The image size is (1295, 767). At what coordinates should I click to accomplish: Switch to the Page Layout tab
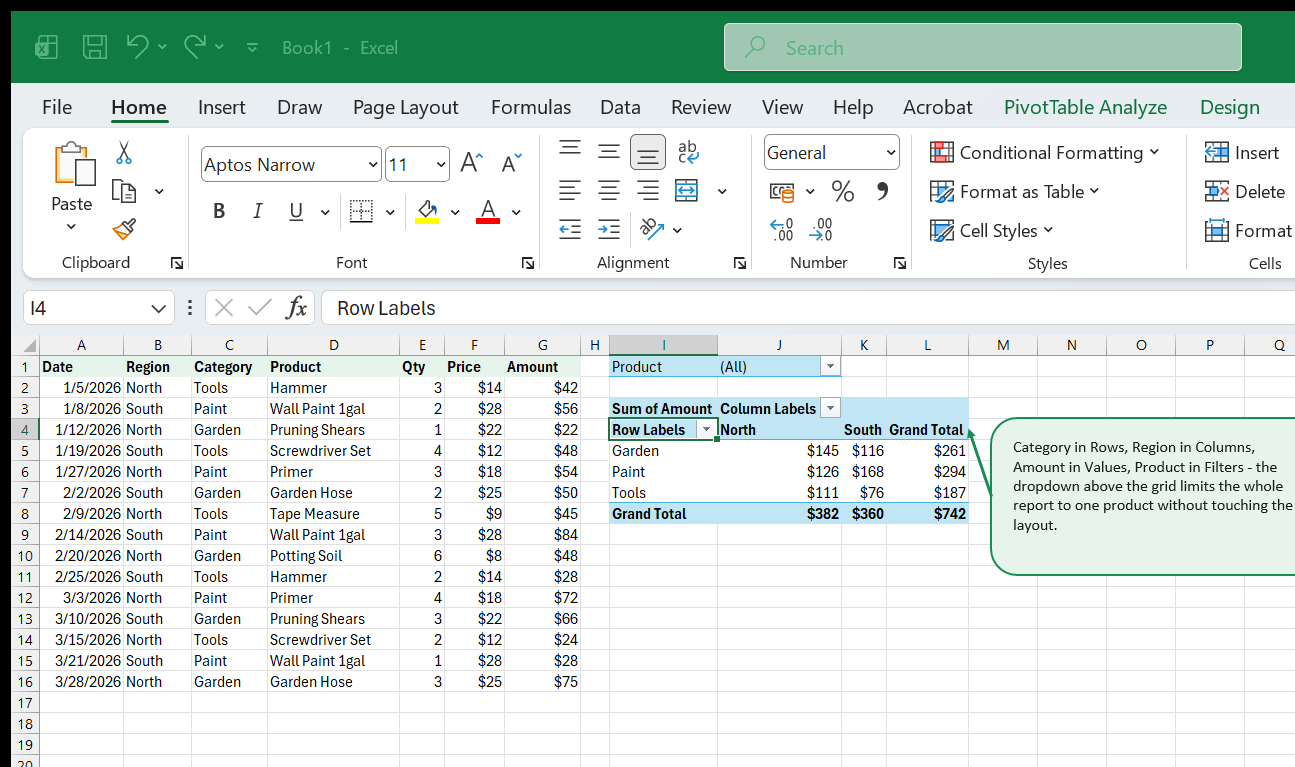(x=405, y=107)
